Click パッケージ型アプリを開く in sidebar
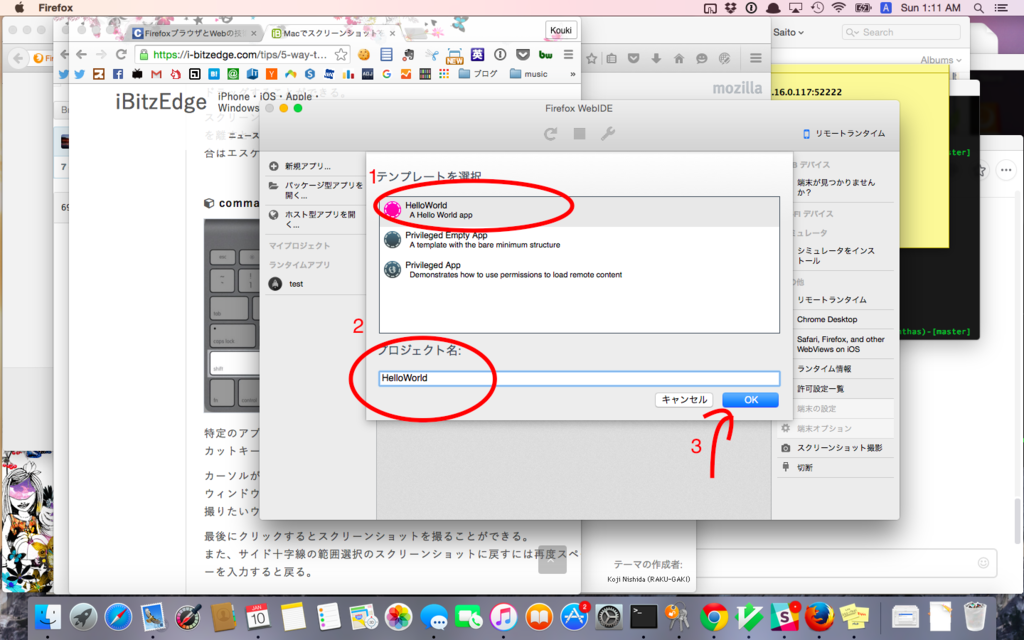This screenshot has height=640, width=1024. [316, 190]
